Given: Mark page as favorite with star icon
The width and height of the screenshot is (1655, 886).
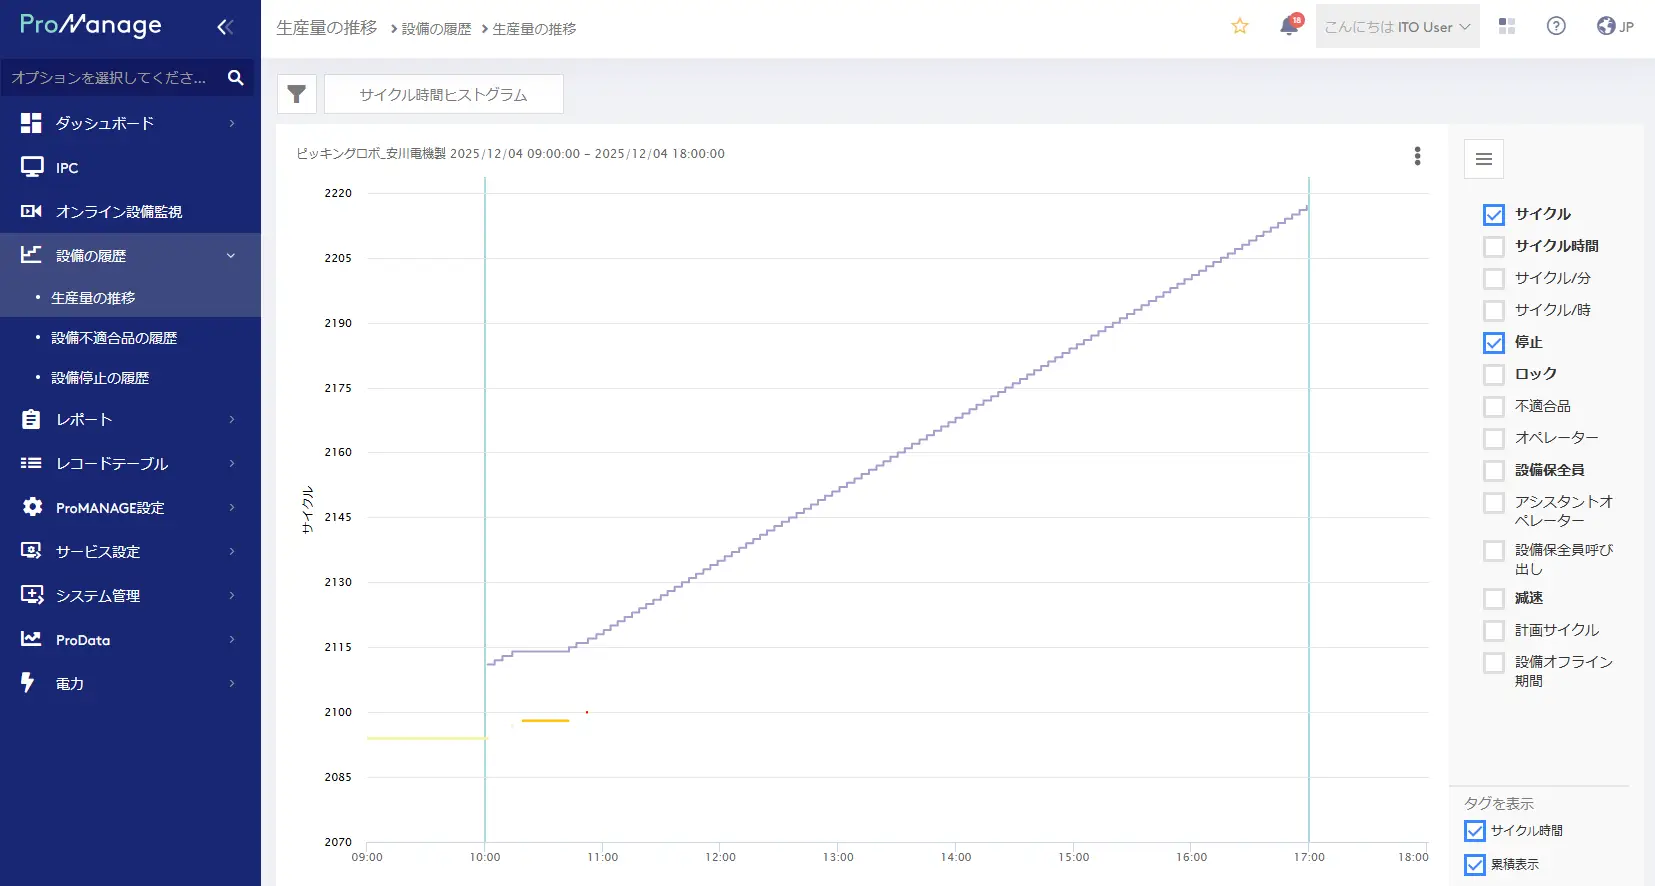Looking at the screenshot, I should coord(1240,27).
